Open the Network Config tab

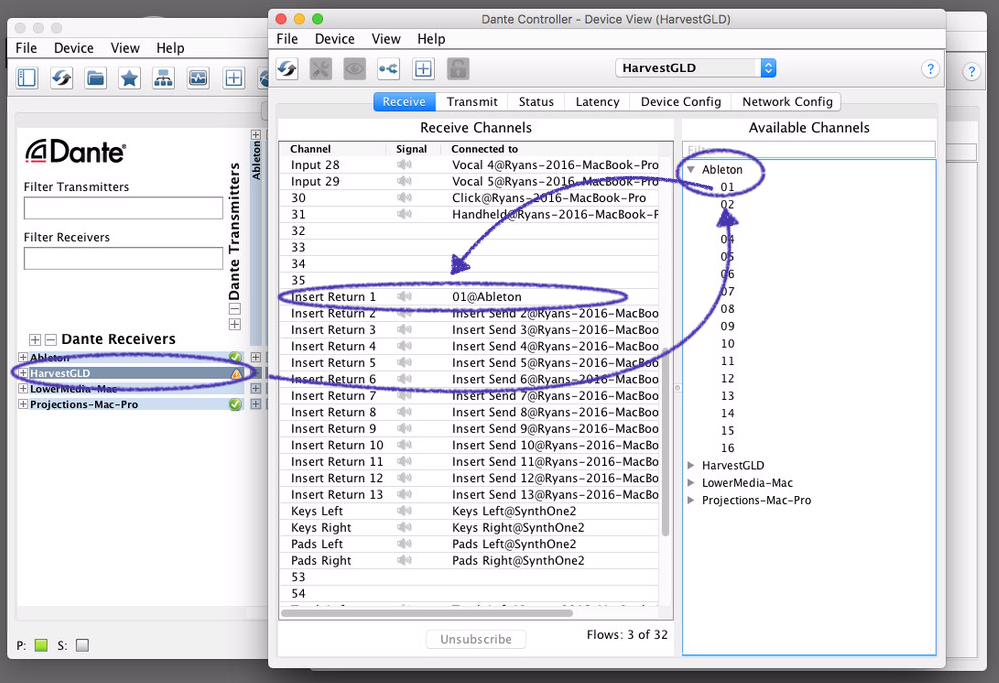(x=787, y=102)
